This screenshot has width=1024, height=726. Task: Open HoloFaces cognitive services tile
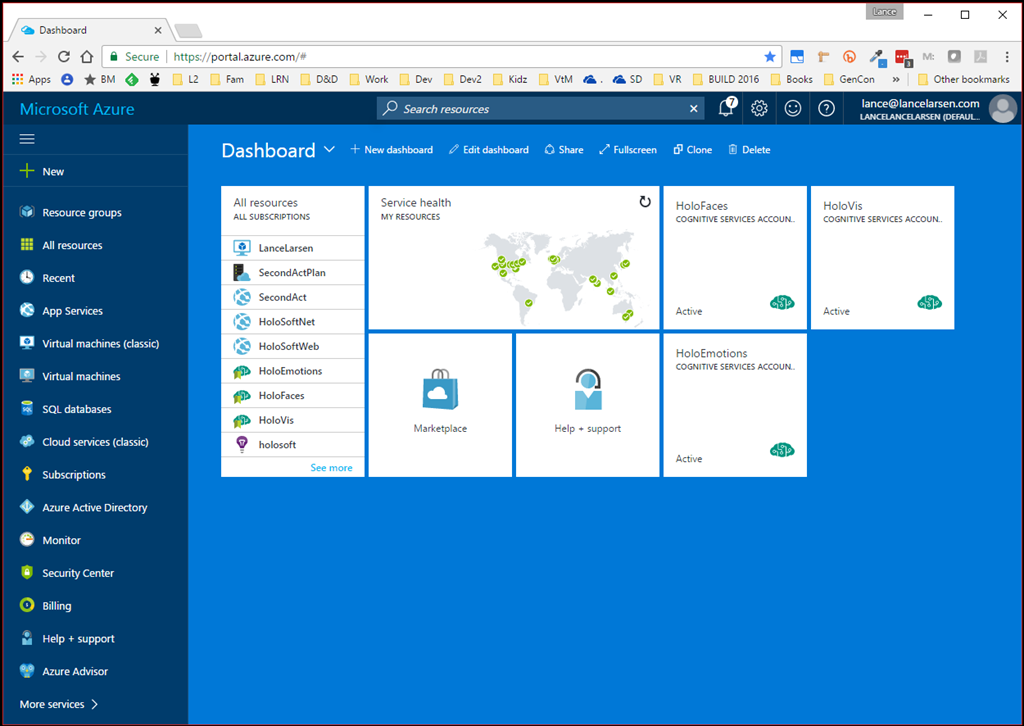pyautogui.click(x=735, y=257)
